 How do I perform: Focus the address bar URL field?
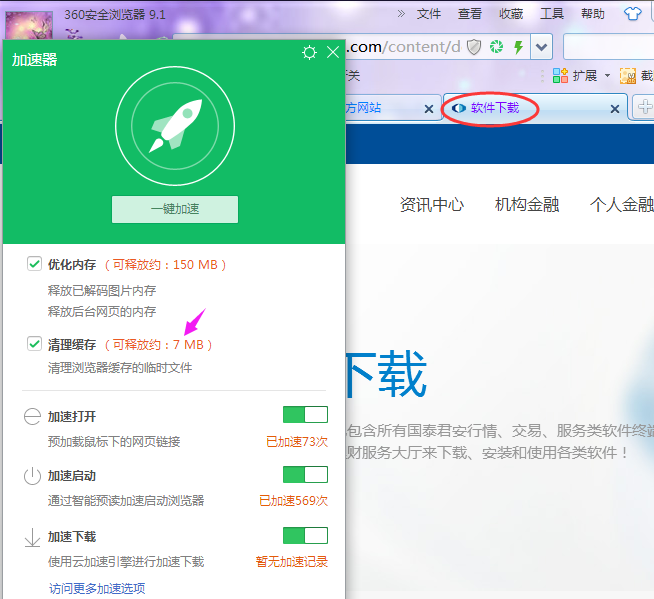tap(403, 47)
